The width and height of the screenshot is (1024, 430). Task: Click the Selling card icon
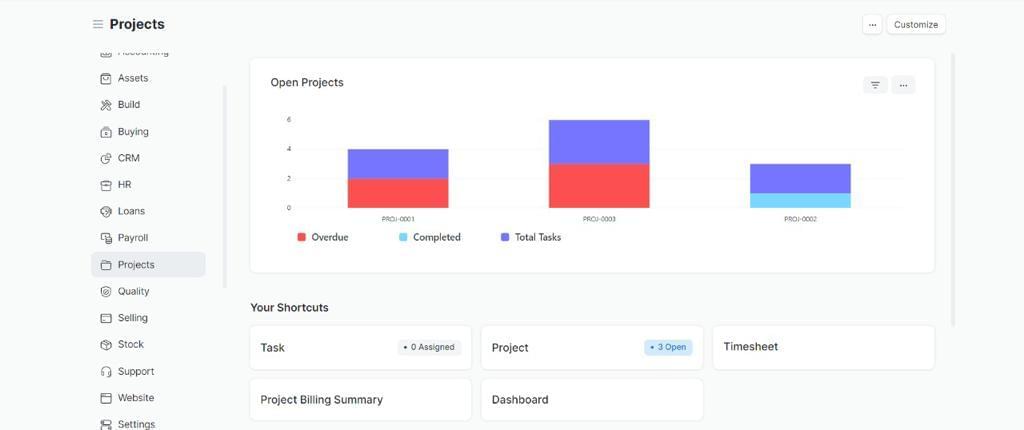pos(106,318)
